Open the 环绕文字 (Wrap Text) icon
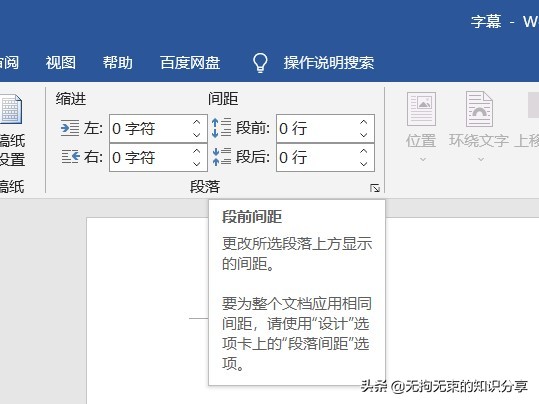 479,109
